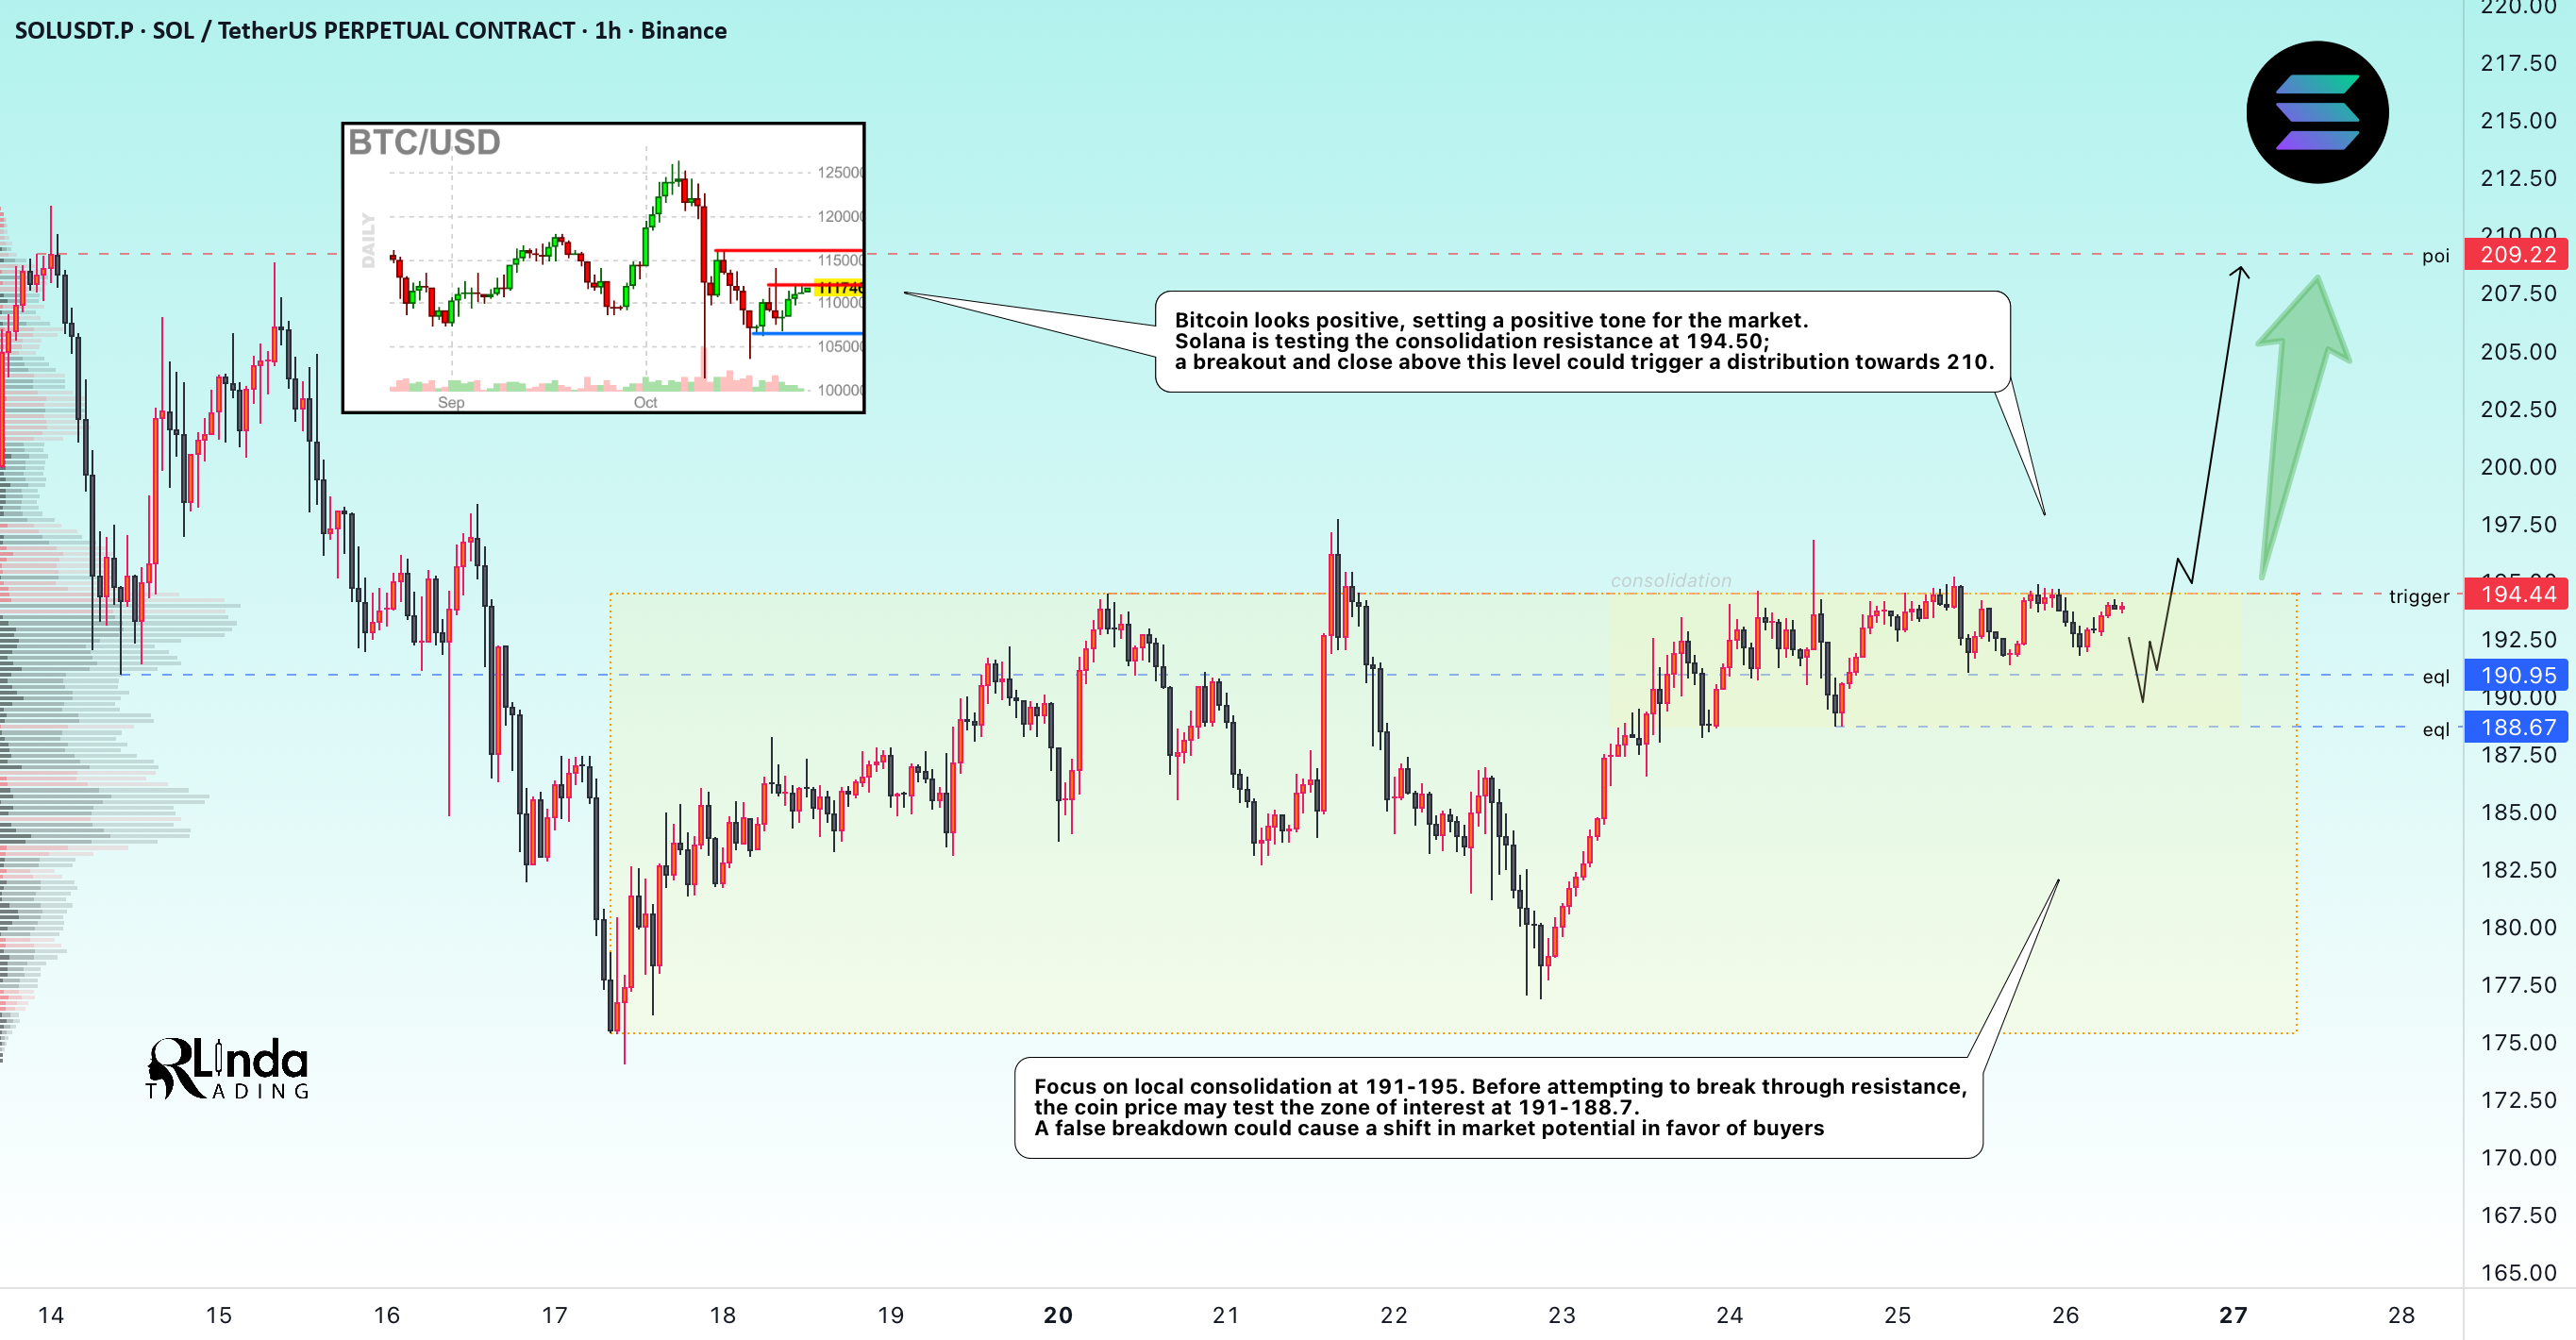Open the BTC/USD inset chart thumbnail
This screenshot has height=1340, width=2576.
point(603,268)
